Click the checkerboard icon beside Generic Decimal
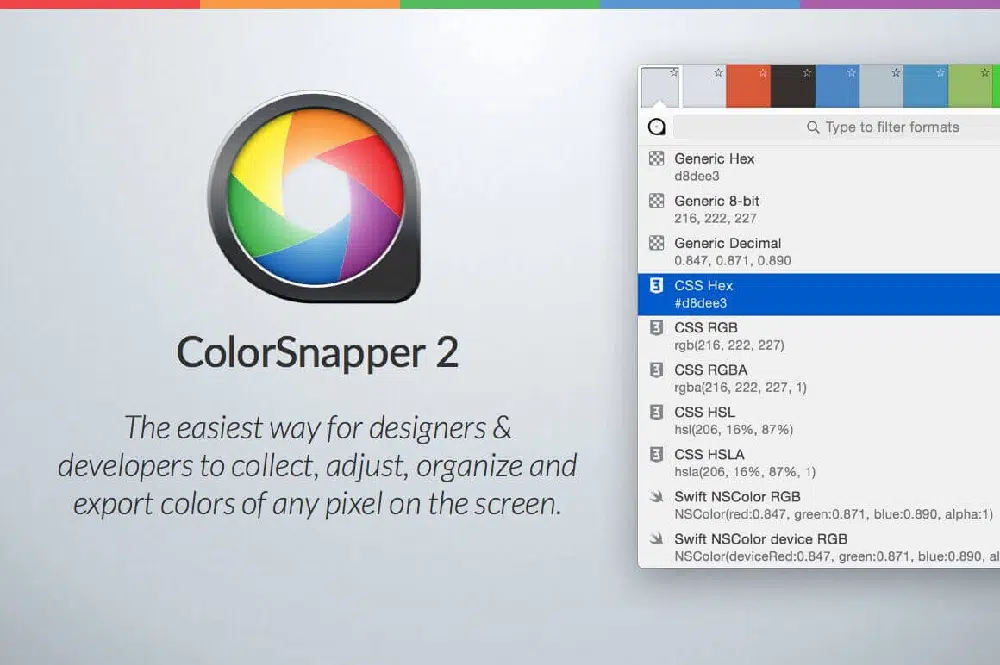Viewport: 1000px width, 665px height. pyautogui.click(x=657, y=243)
